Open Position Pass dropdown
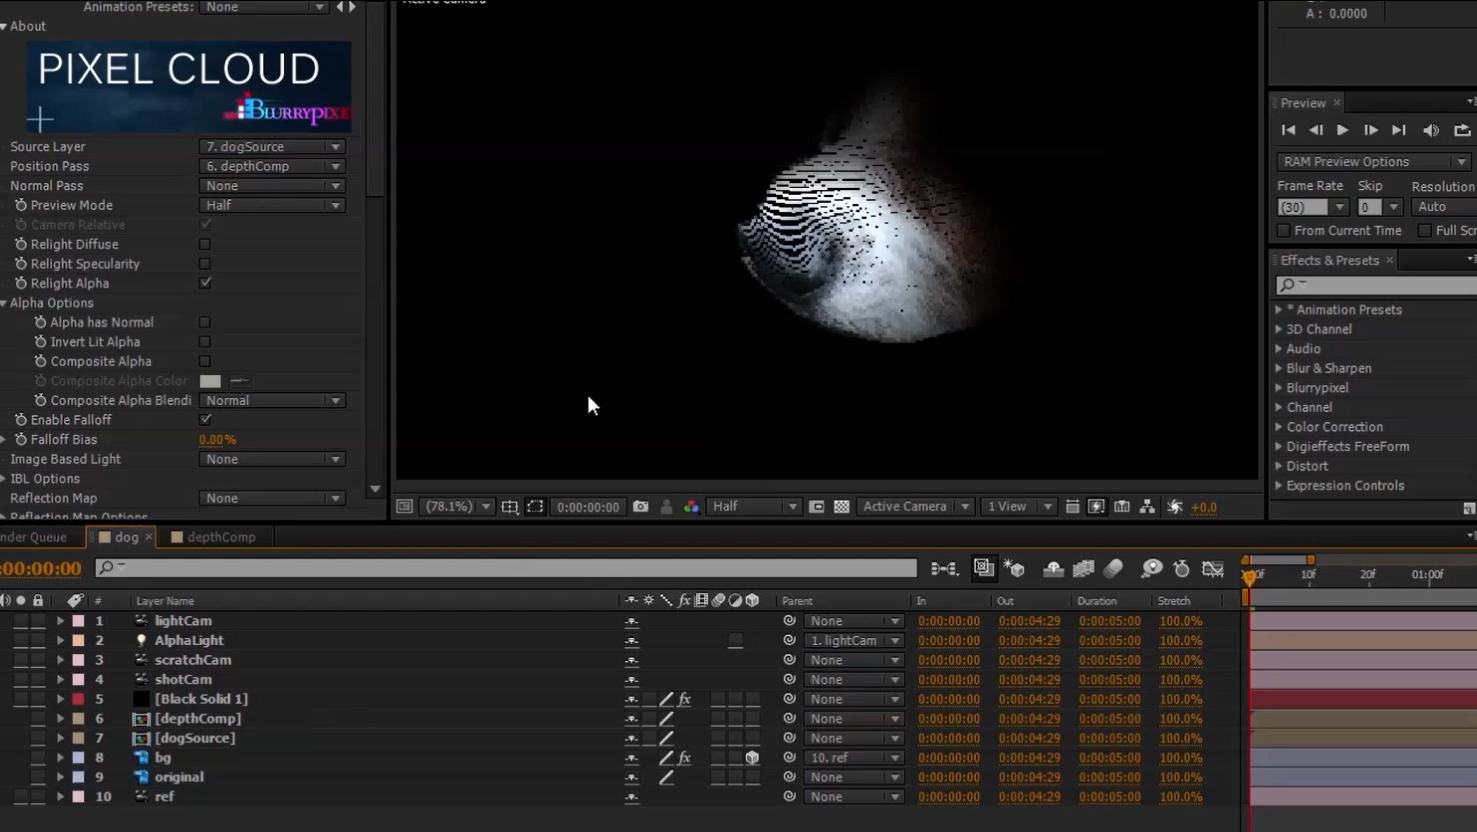Screen dimensions: 1477x832 tap(272, 166)
